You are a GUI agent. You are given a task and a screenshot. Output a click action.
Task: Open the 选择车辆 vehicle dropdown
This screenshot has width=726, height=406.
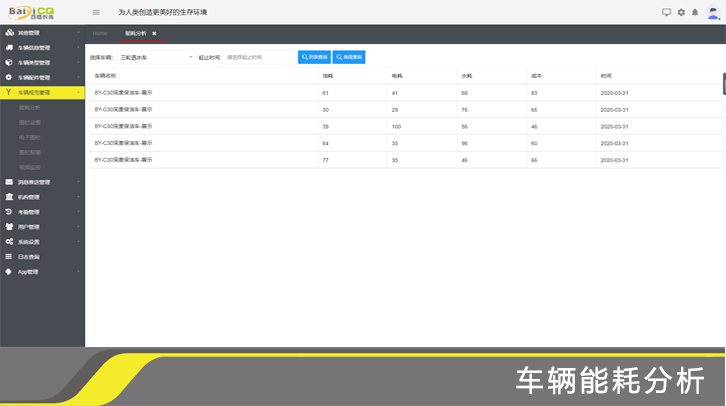click(x=156, y=57)
